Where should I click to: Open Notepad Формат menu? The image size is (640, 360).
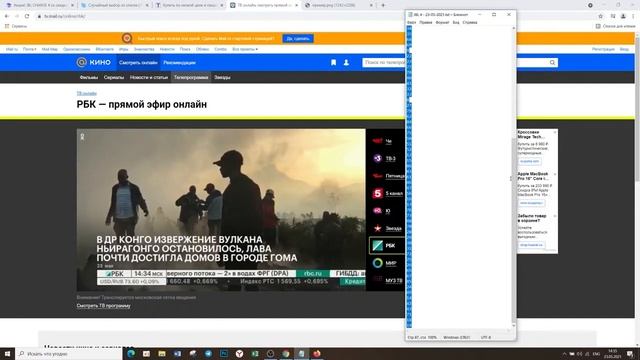(442, 22)
